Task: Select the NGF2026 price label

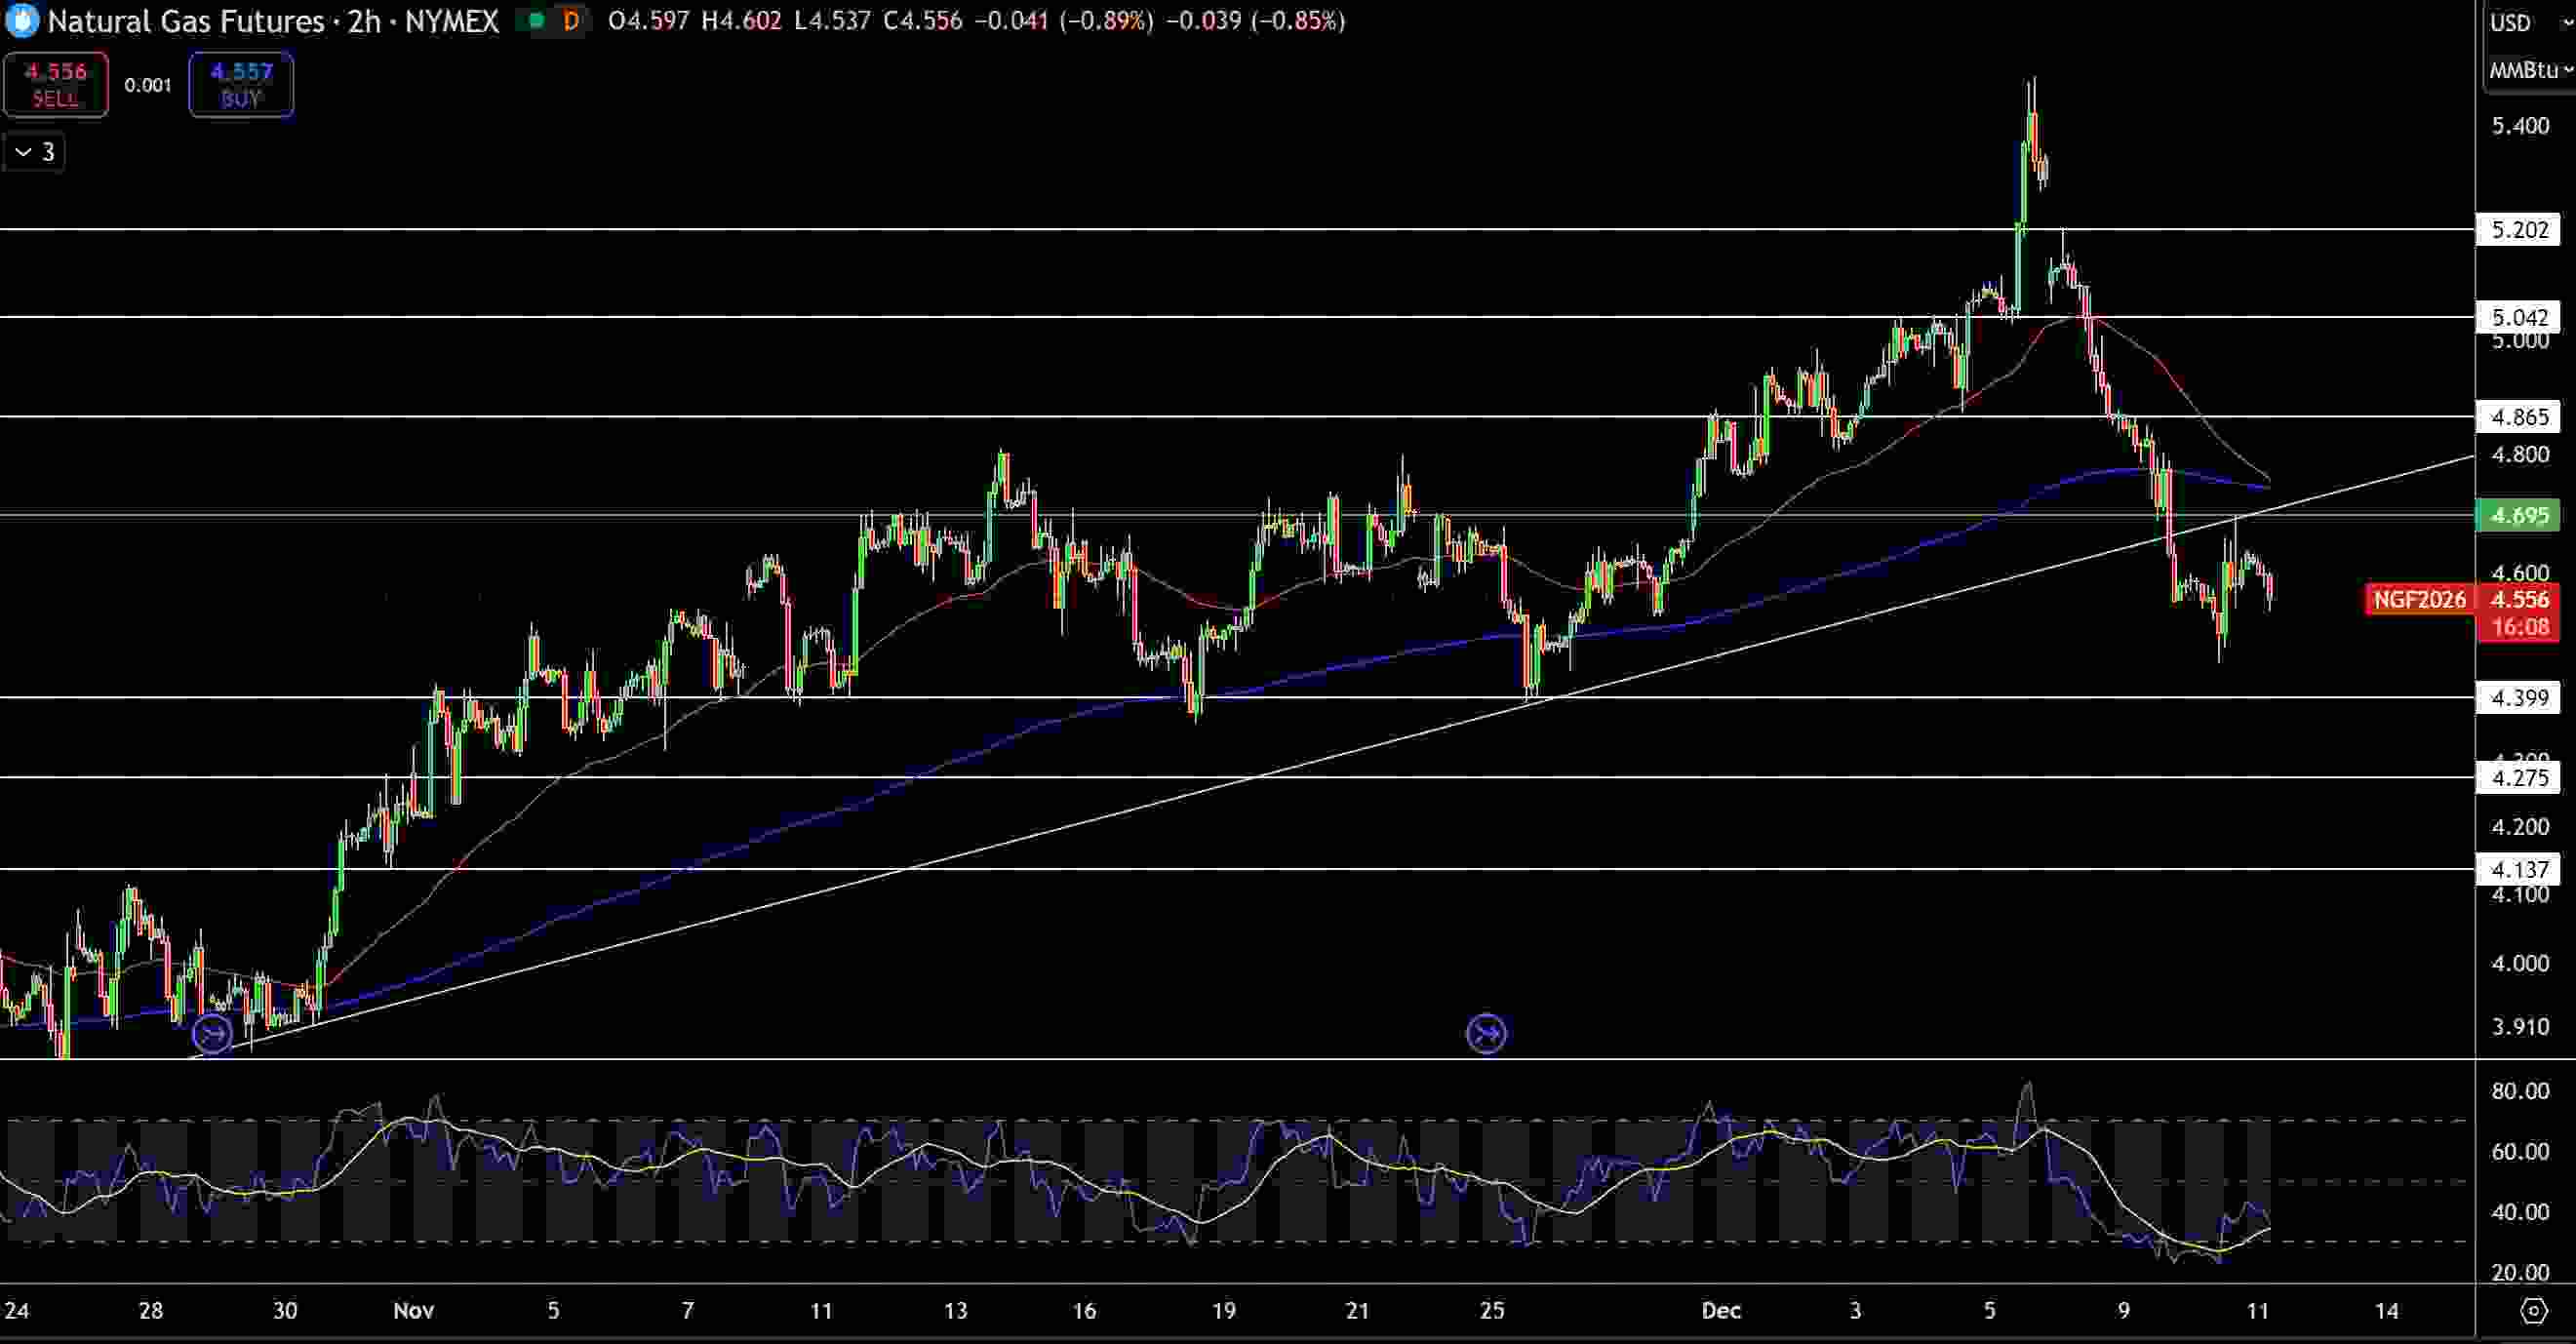Action: tap(2420, 600)
